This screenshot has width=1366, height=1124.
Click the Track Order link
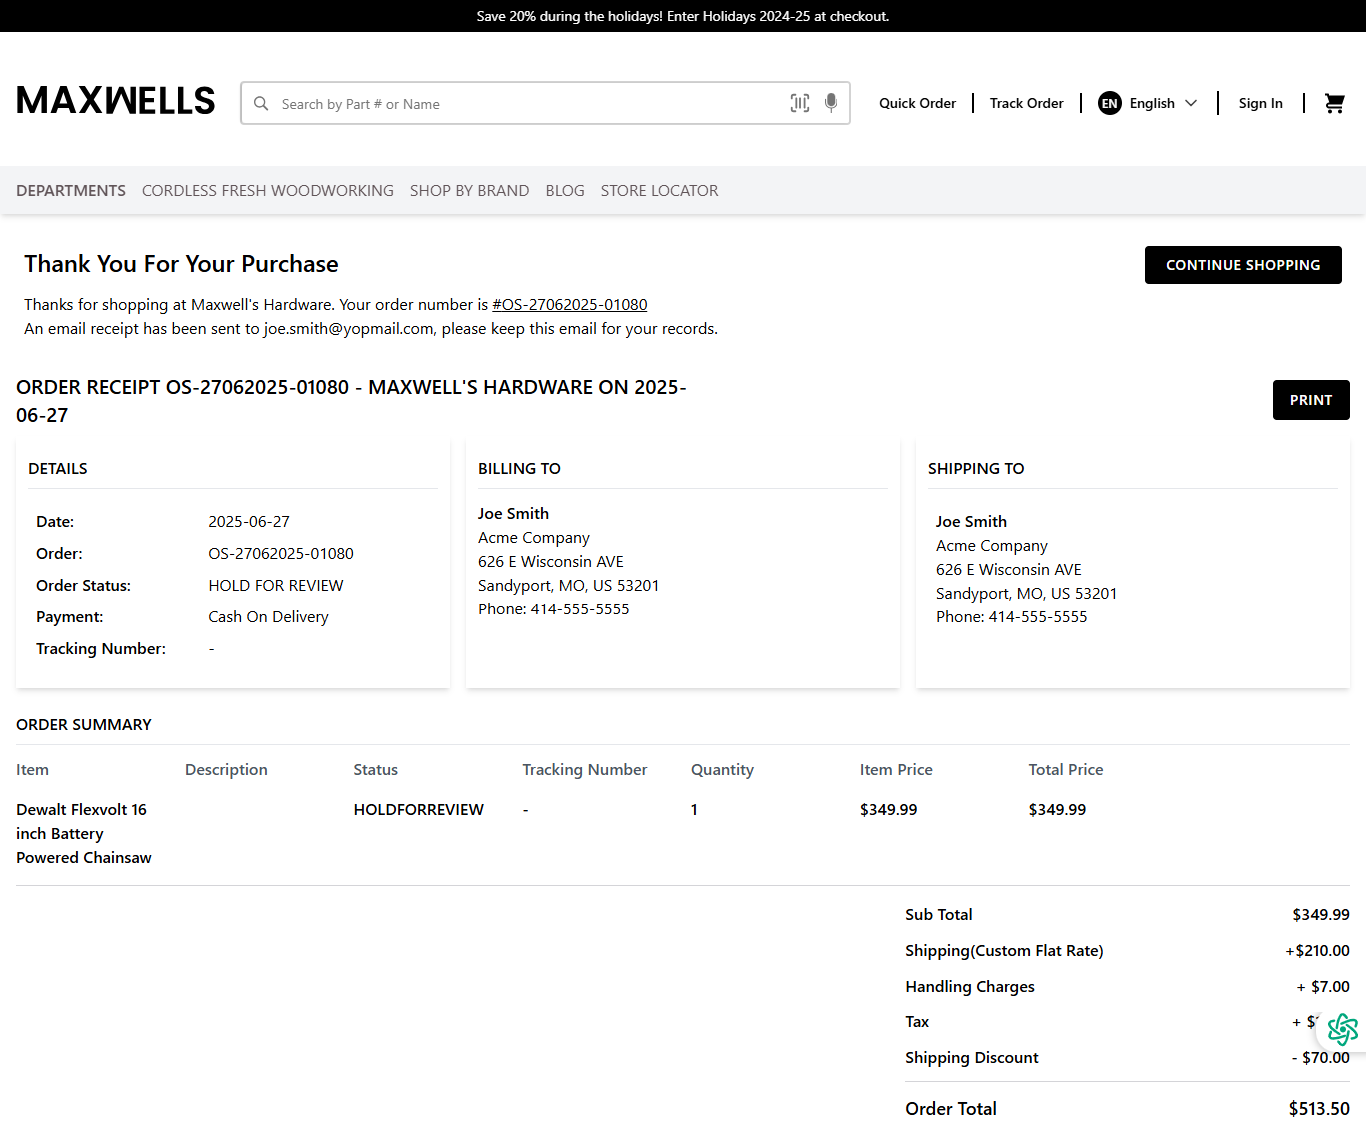tap(1027, 103)
